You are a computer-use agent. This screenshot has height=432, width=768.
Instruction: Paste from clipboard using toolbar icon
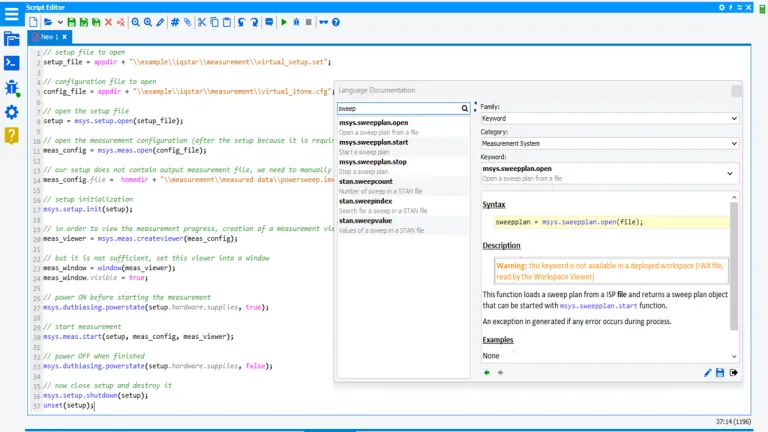tap(227, 22)
